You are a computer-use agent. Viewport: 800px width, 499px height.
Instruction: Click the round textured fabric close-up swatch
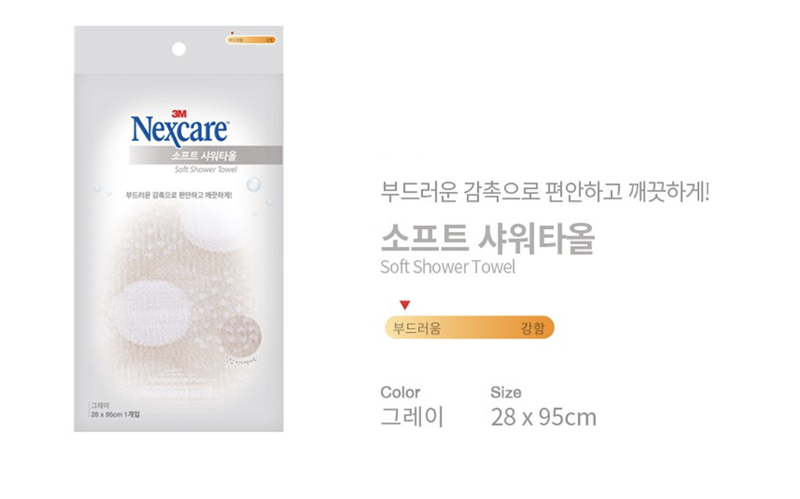pos(241,335)
